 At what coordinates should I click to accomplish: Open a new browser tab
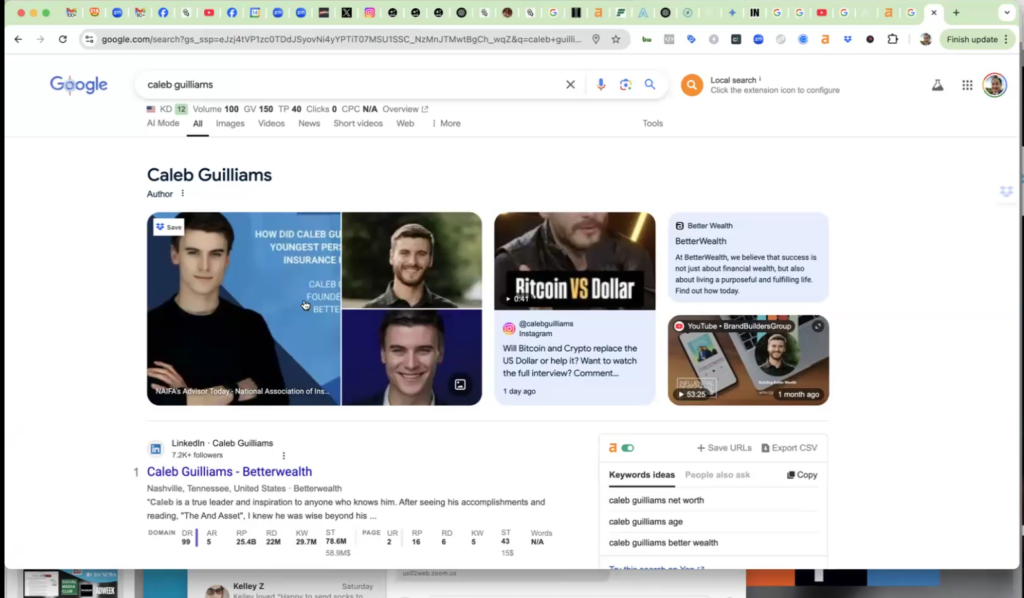[956, 12]
